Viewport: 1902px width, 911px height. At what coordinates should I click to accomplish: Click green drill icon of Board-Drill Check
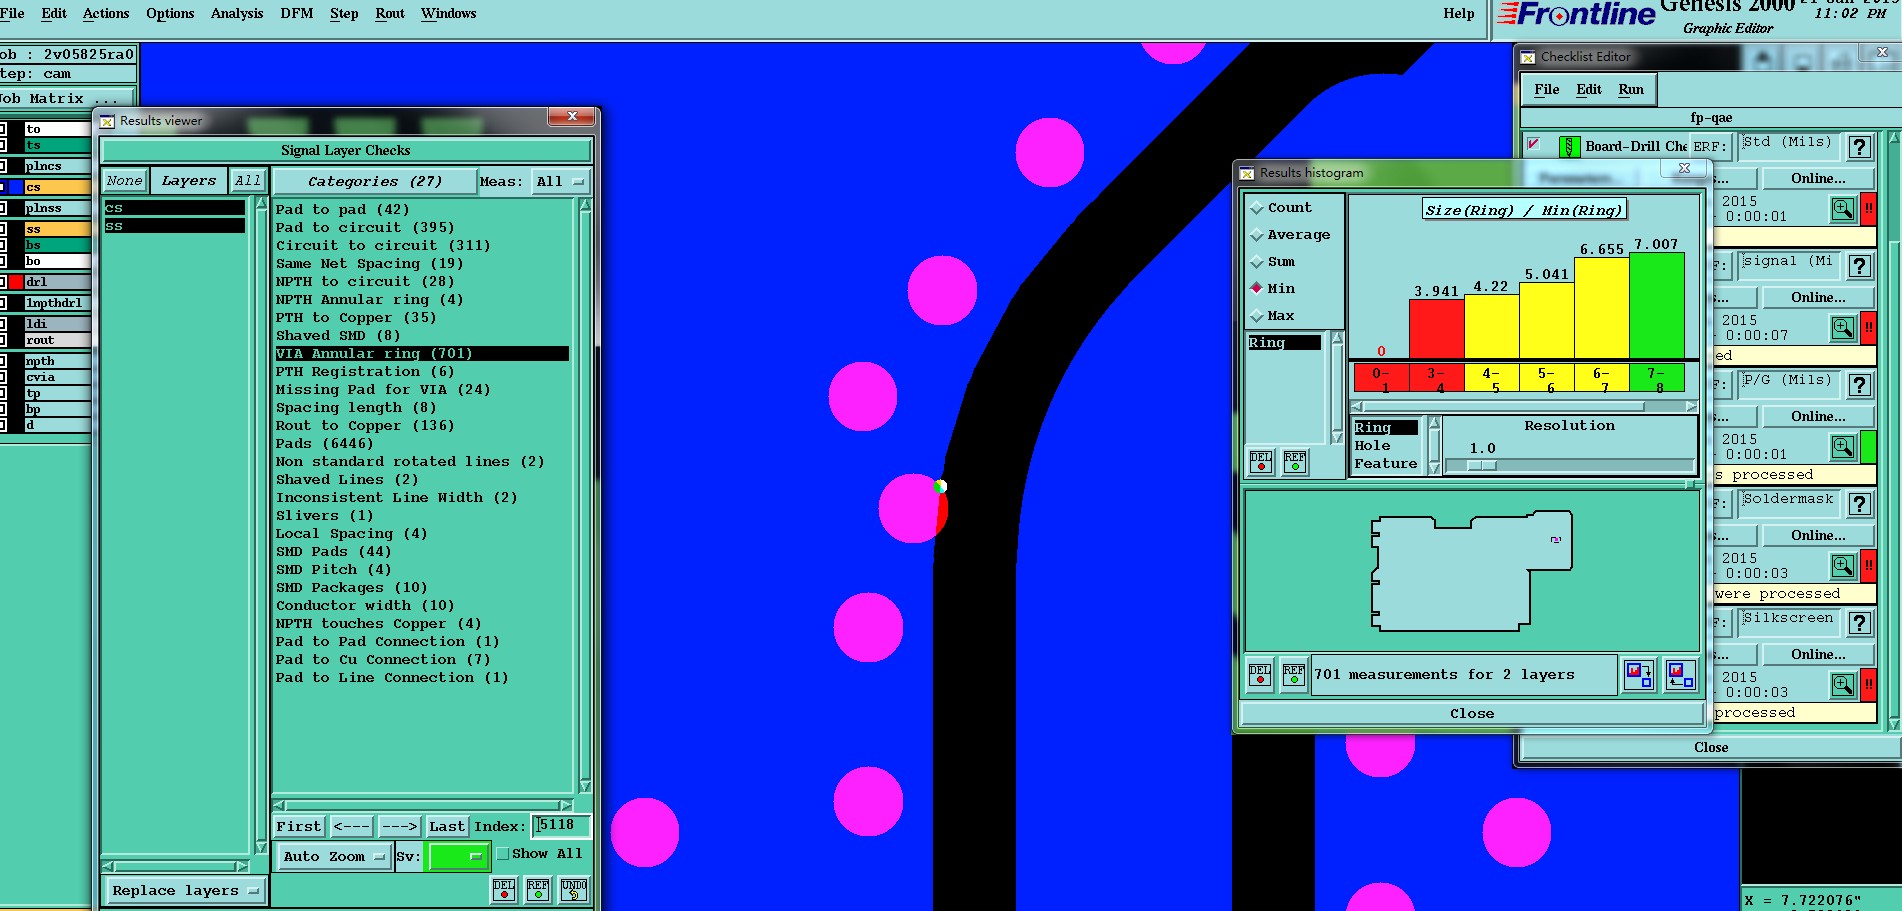1570,146
